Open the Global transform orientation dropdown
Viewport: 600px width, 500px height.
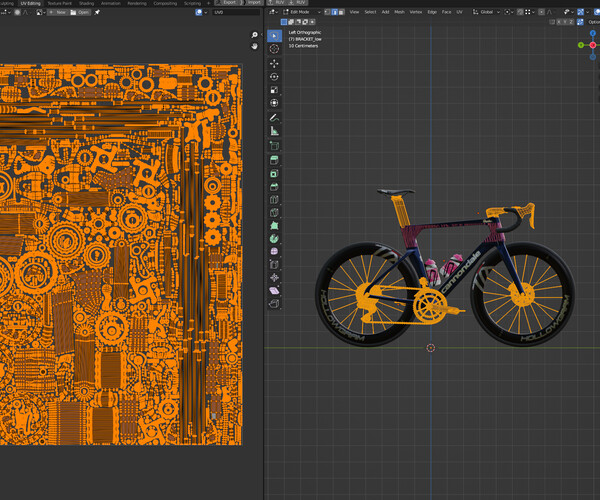(487, 12)
